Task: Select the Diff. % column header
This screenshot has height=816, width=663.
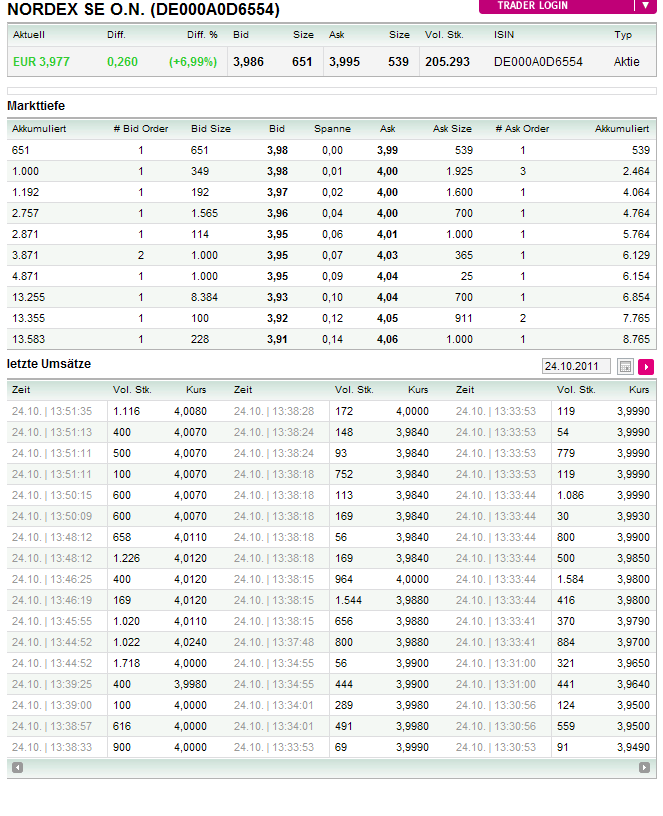Action: coord(202,35)
